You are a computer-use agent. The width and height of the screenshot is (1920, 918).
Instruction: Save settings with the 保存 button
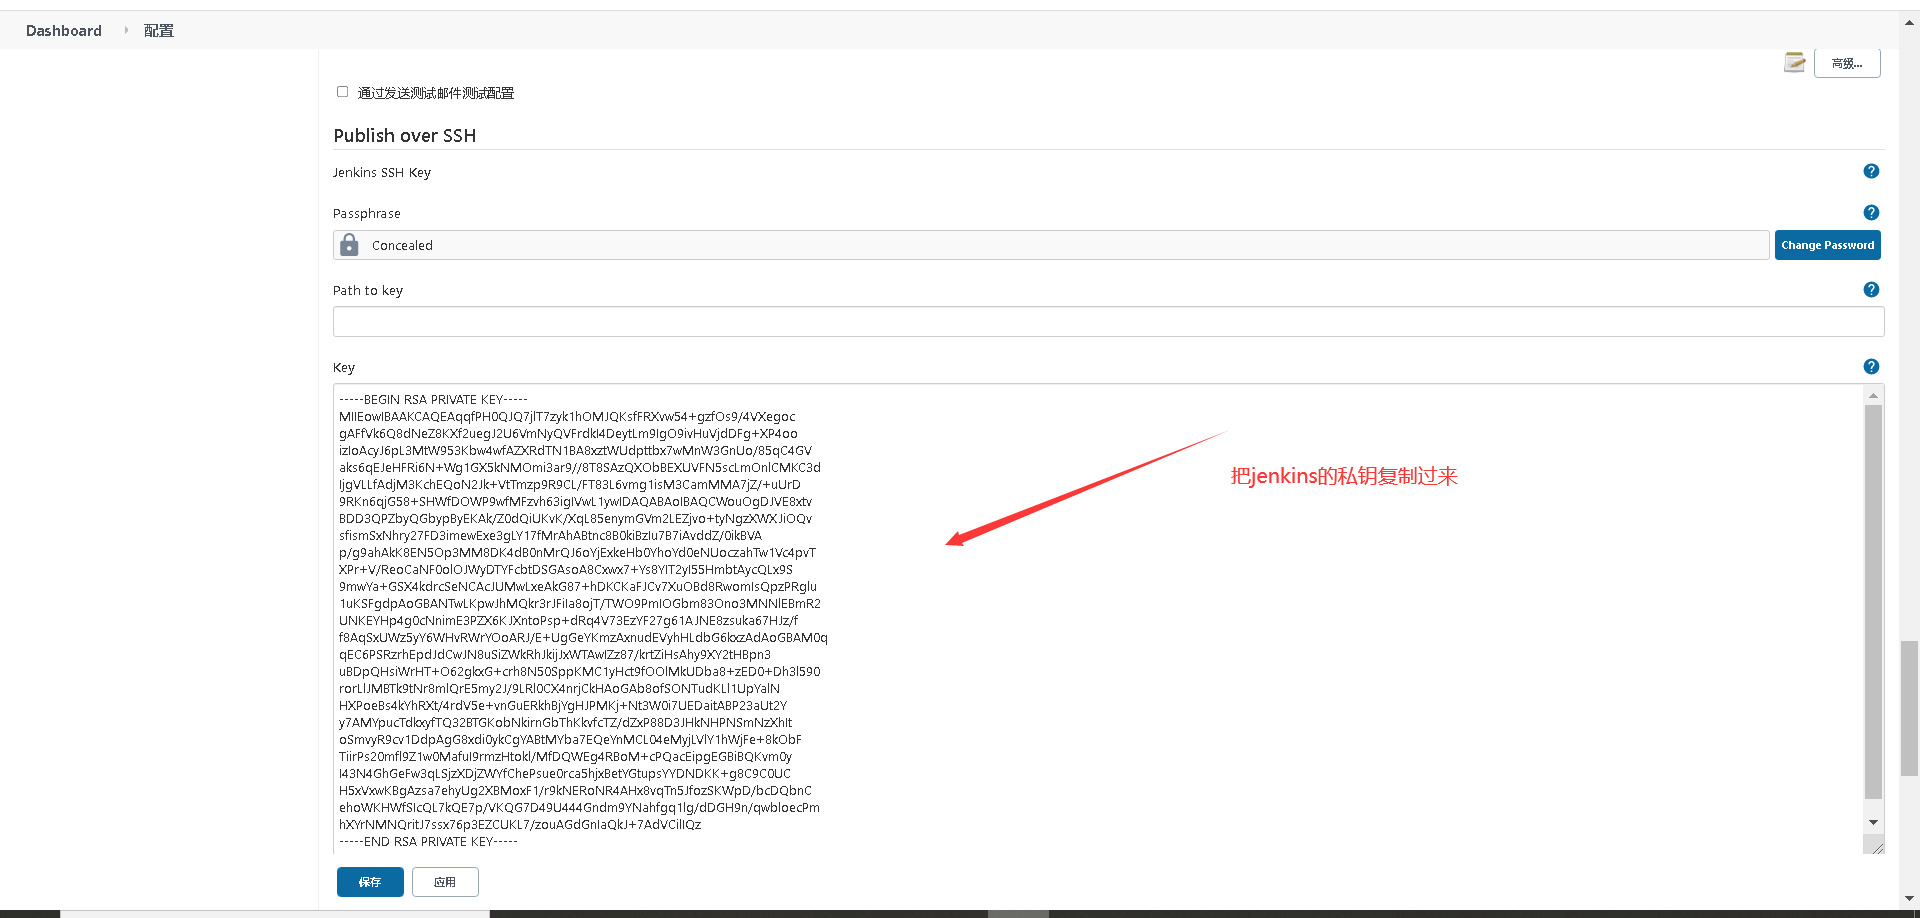click(x=370, y=882)
